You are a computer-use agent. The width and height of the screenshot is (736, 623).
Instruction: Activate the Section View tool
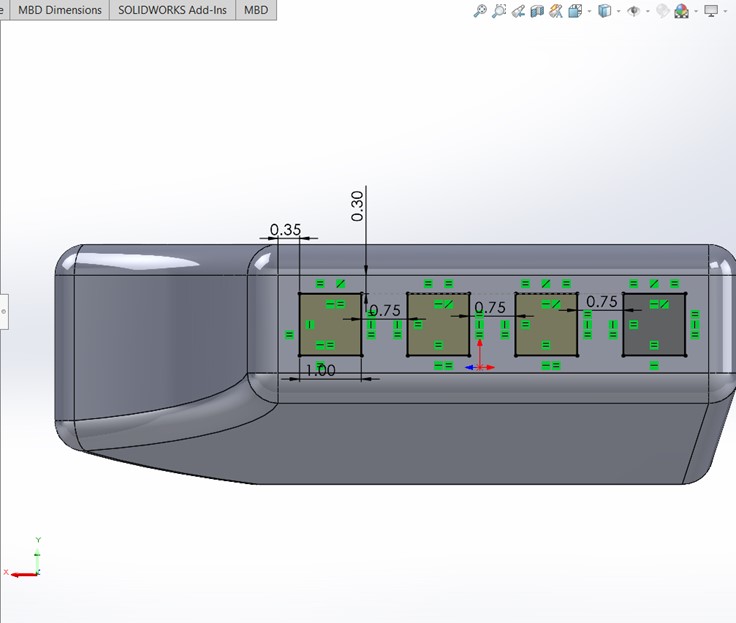point(537,10)
